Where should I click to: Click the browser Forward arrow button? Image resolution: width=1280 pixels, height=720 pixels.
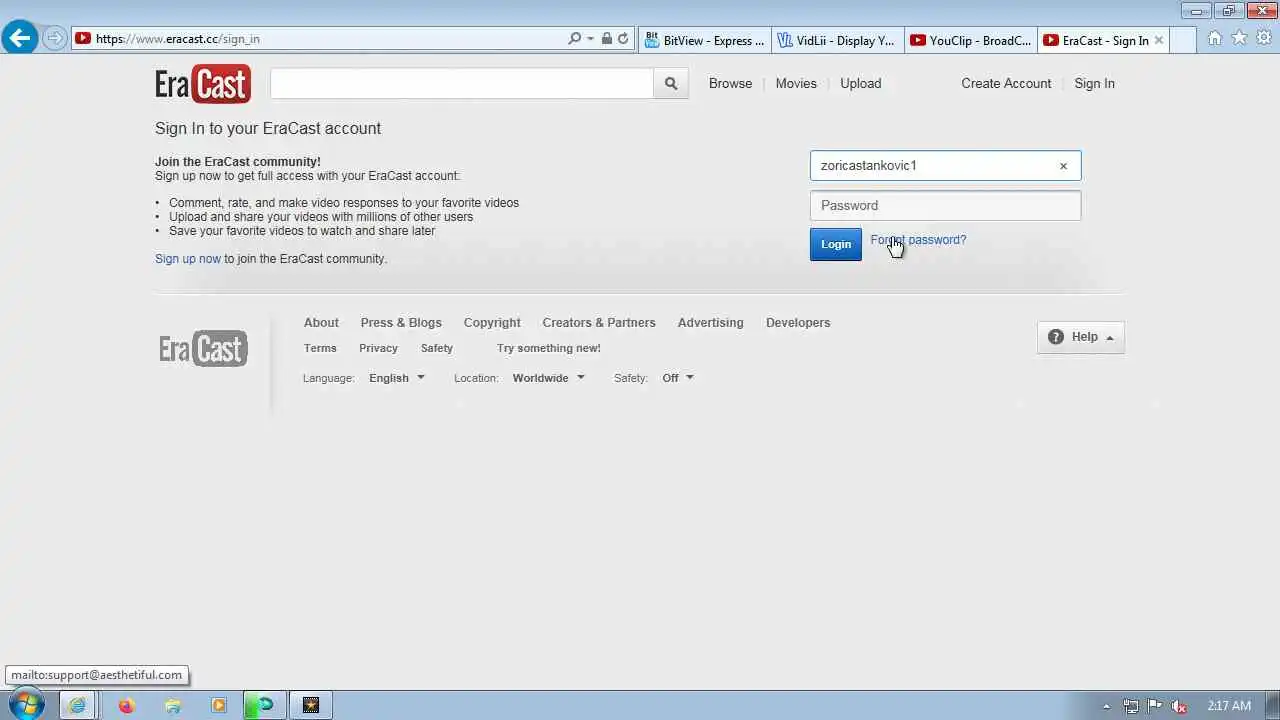pyautogui.click(x=54, y=39)
